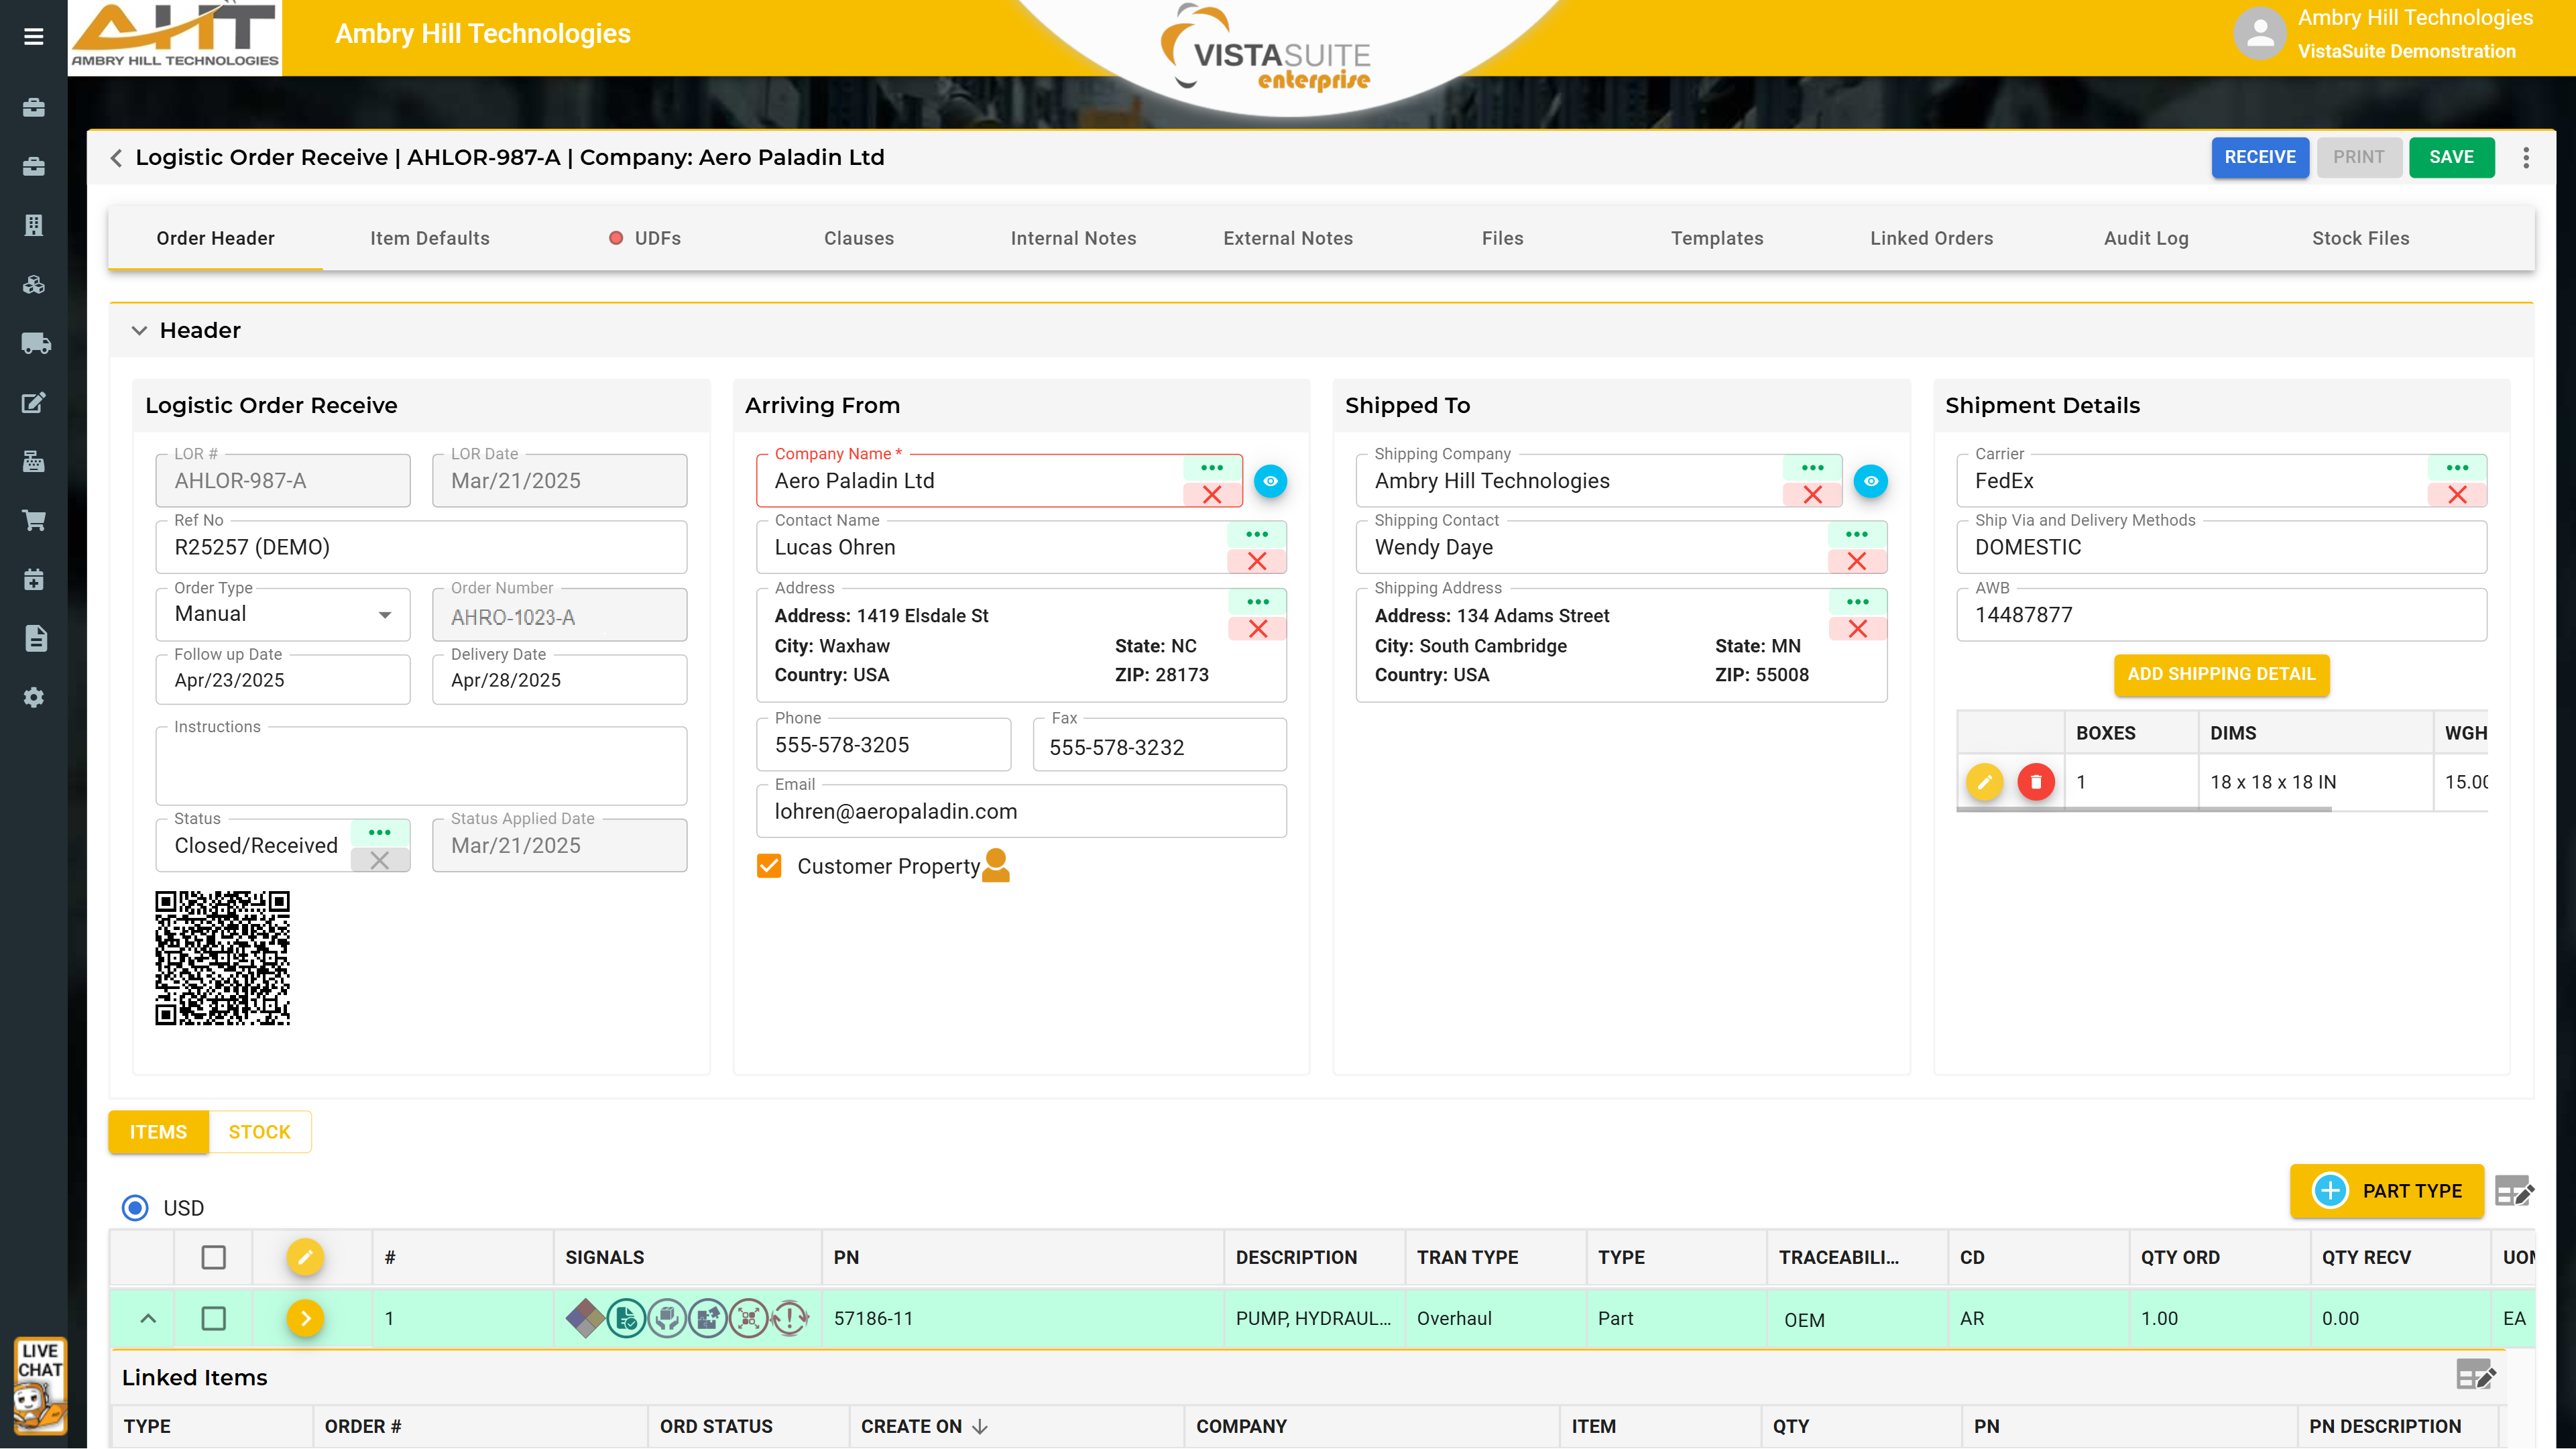Click the green SAVE button
Image resolution: width=2576 pixels, height=1449 pixels.
click(2451, 157)
